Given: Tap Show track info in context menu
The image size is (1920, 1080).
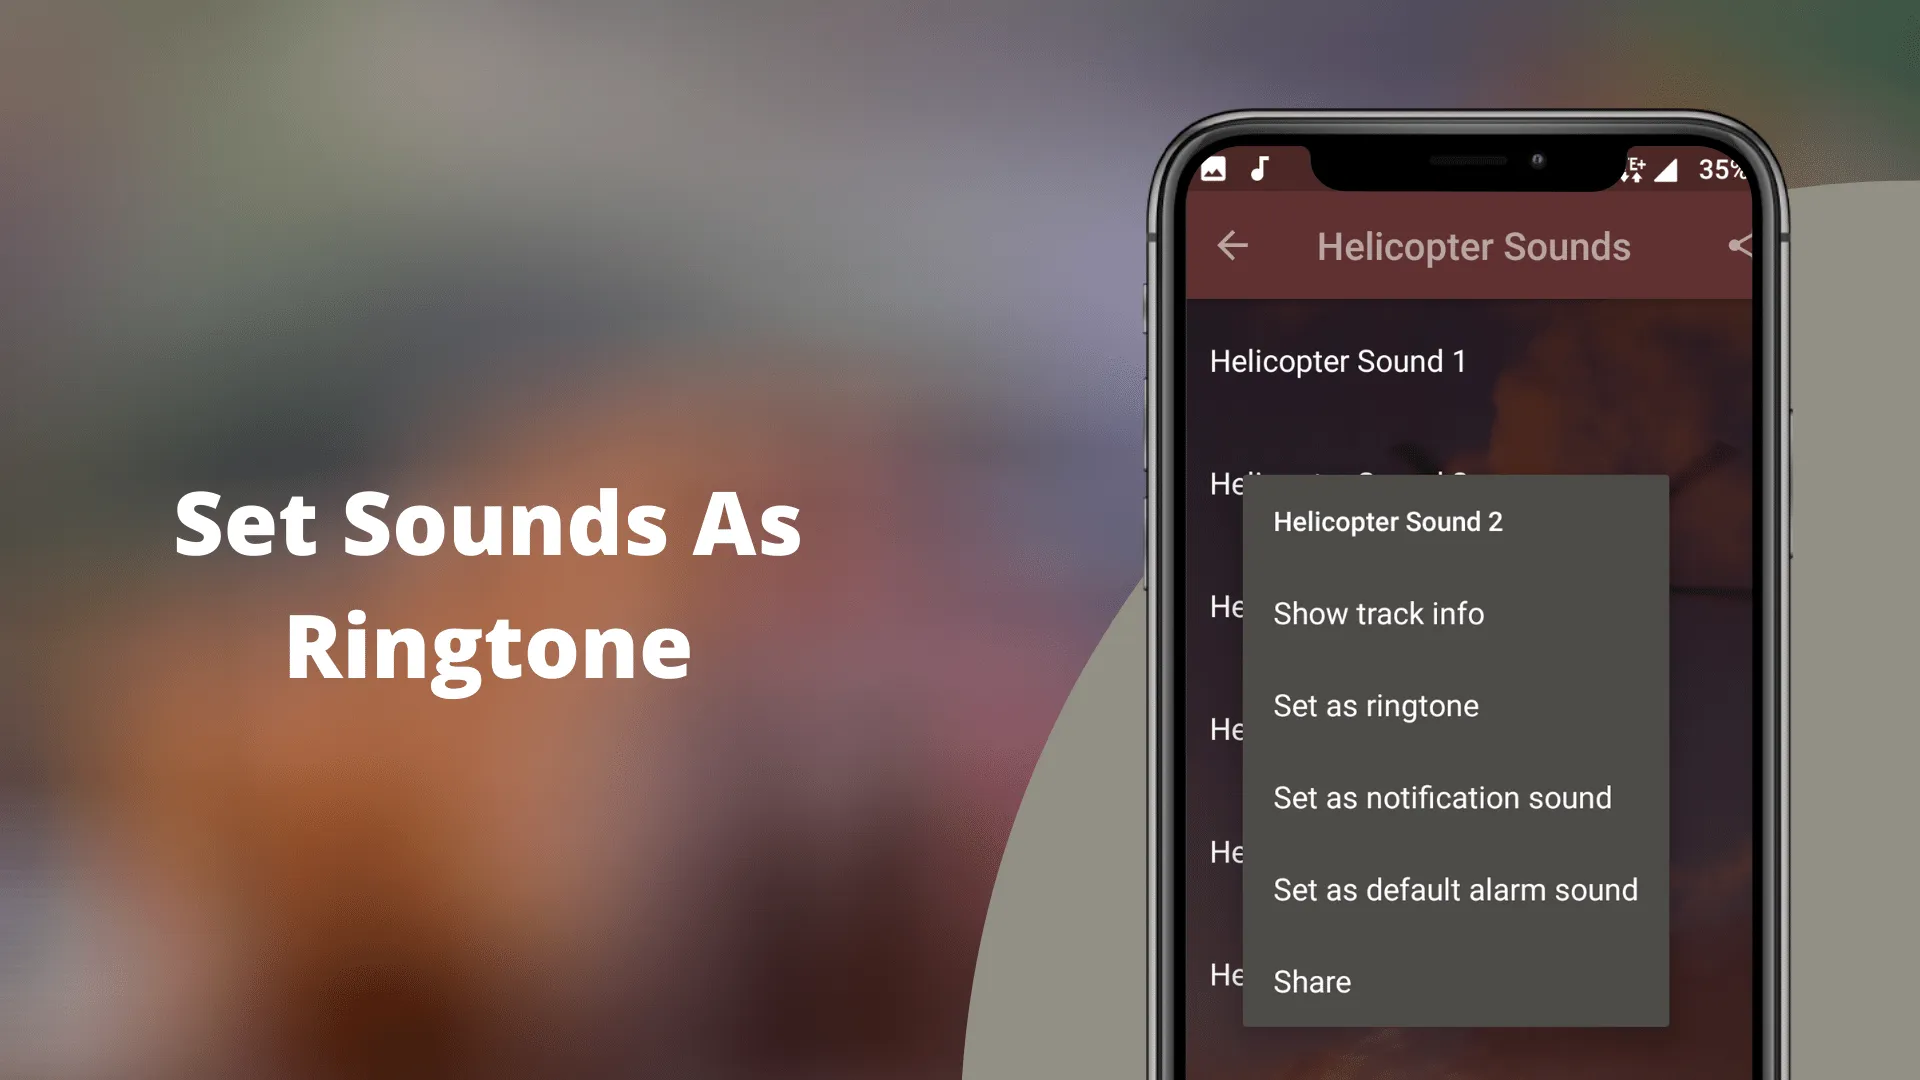Looking at the screenshot, I should [x=1378, y=613].
